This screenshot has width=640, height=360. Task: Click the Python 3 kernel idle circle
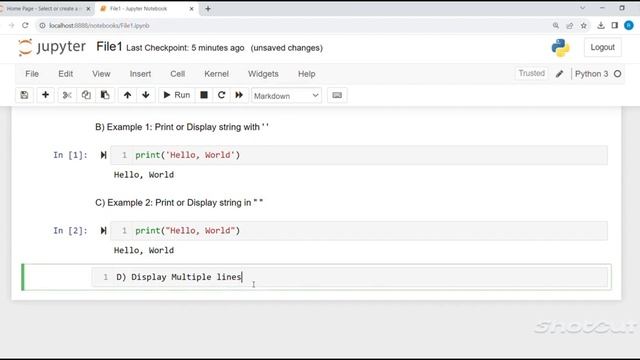pyautogui.click(x=618, y=74)
